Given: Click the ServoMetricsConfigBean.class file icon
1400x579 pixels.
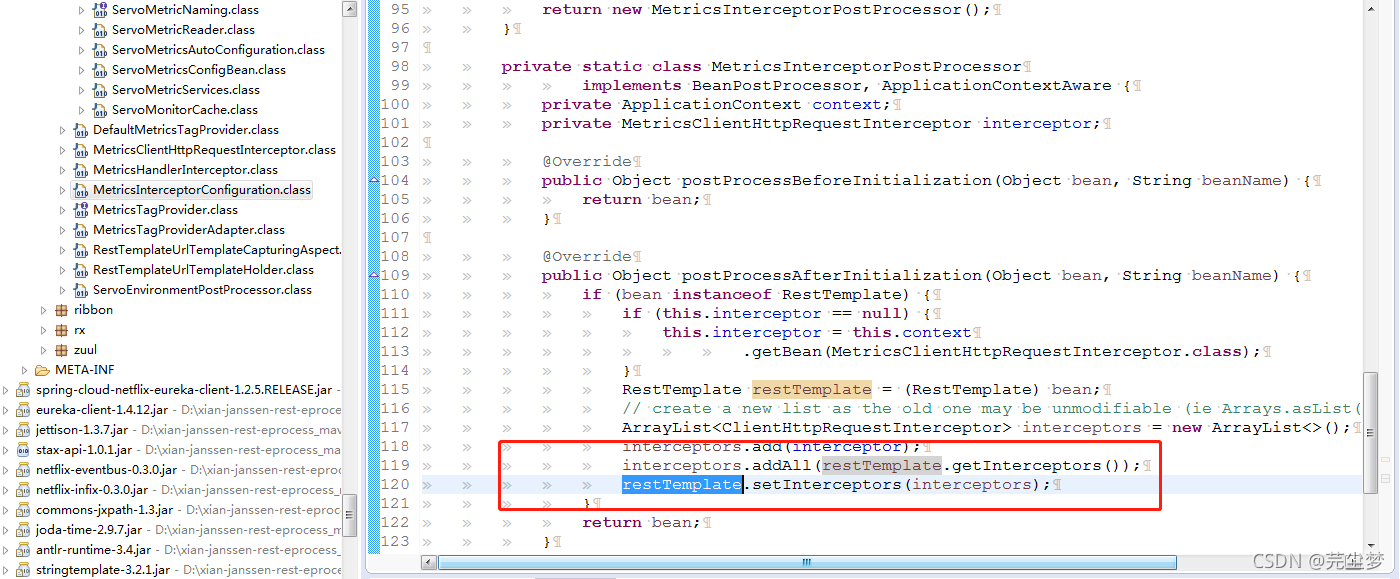Looking at the screenshot, I should [100, 70].
